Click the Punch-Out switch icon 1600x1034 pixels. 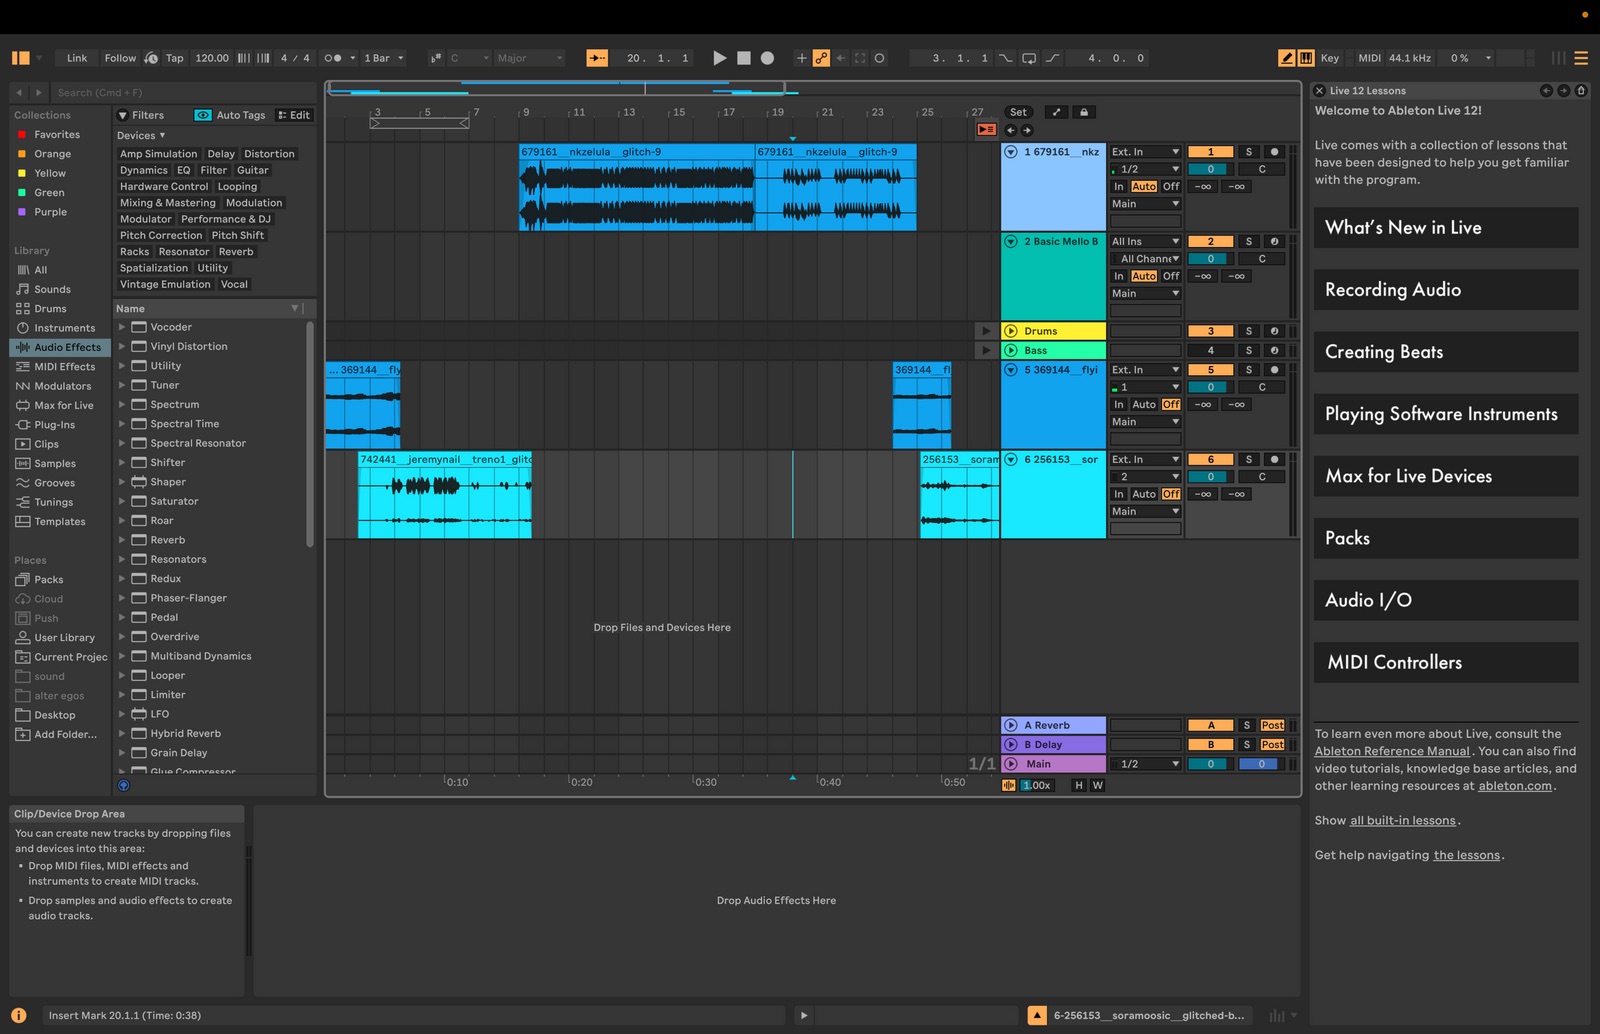coord(1053,58)
